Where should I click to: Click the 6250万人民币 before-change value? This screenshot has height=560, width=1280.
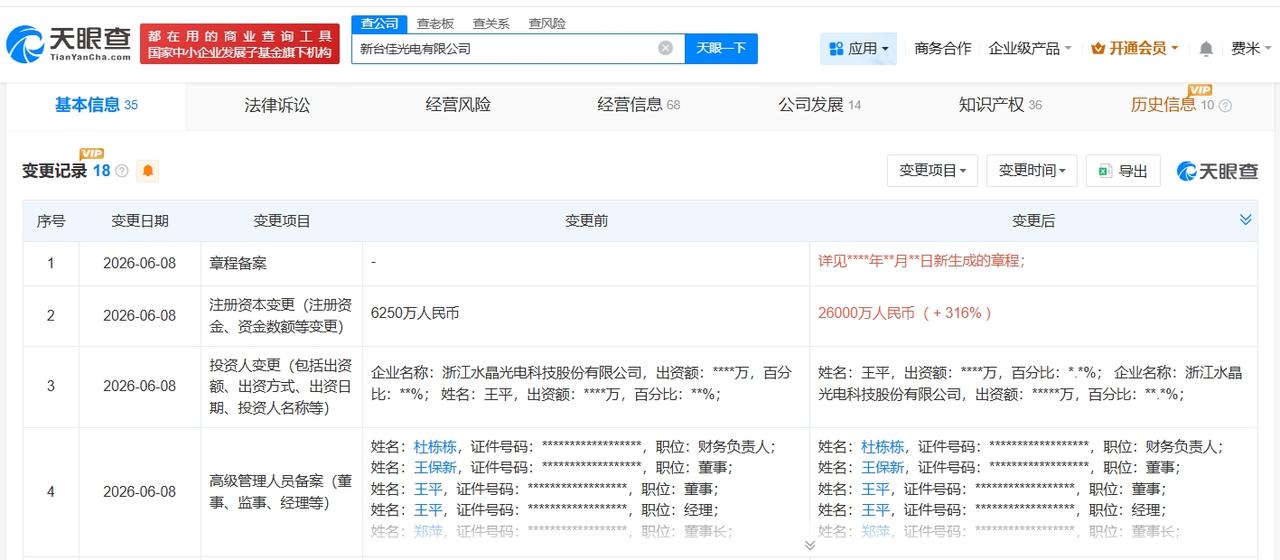(415, 313)
